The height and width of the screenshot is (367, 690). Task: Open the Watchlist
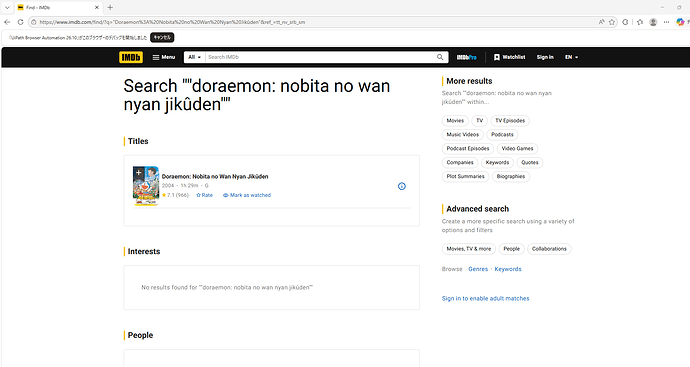click(x=509, y=57)
